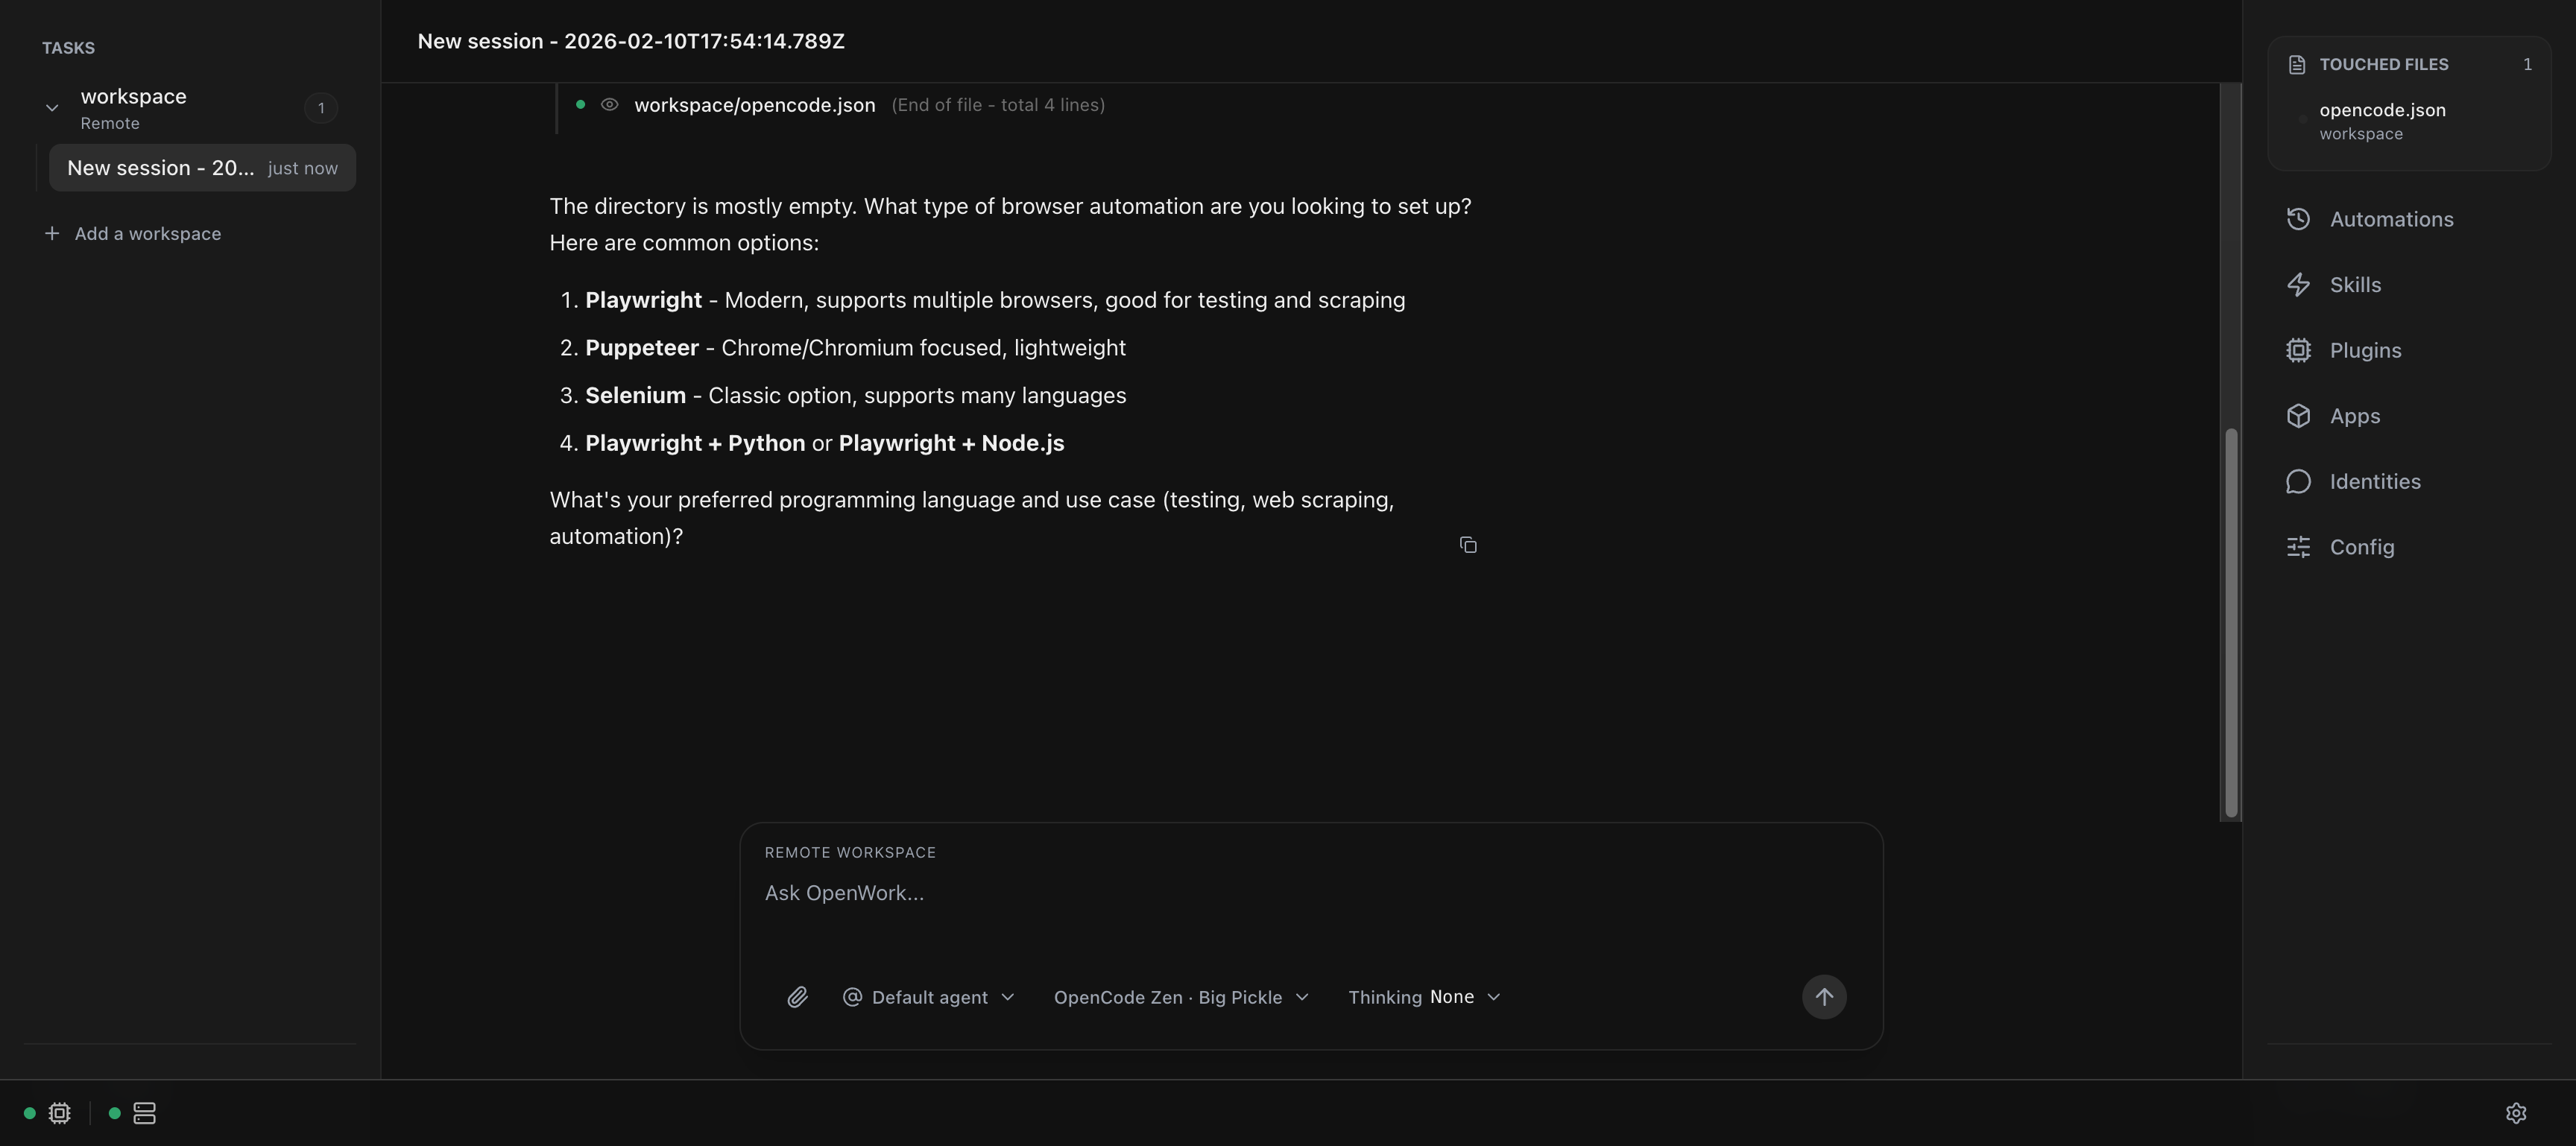
Task: Copy the assistant response with copy icon
Action: click(x=1468, y=545)
